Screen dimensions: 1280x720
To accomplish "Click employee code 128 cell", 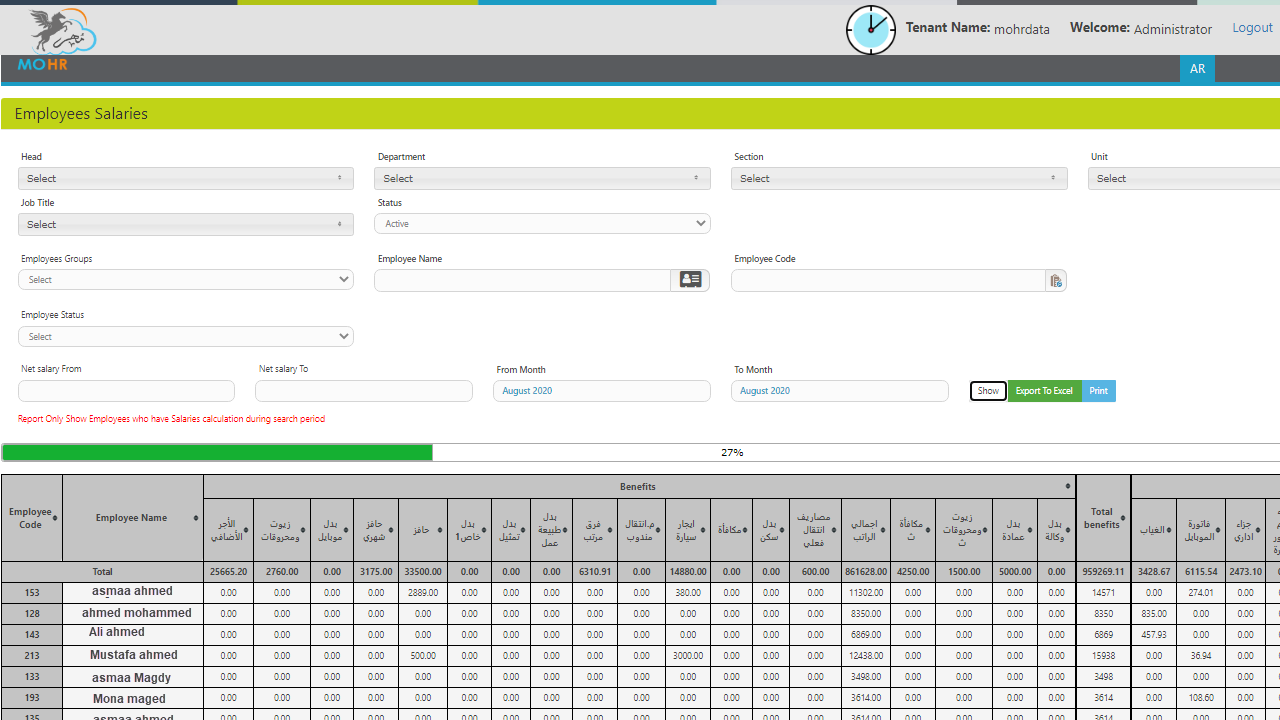I will point(32,613).
